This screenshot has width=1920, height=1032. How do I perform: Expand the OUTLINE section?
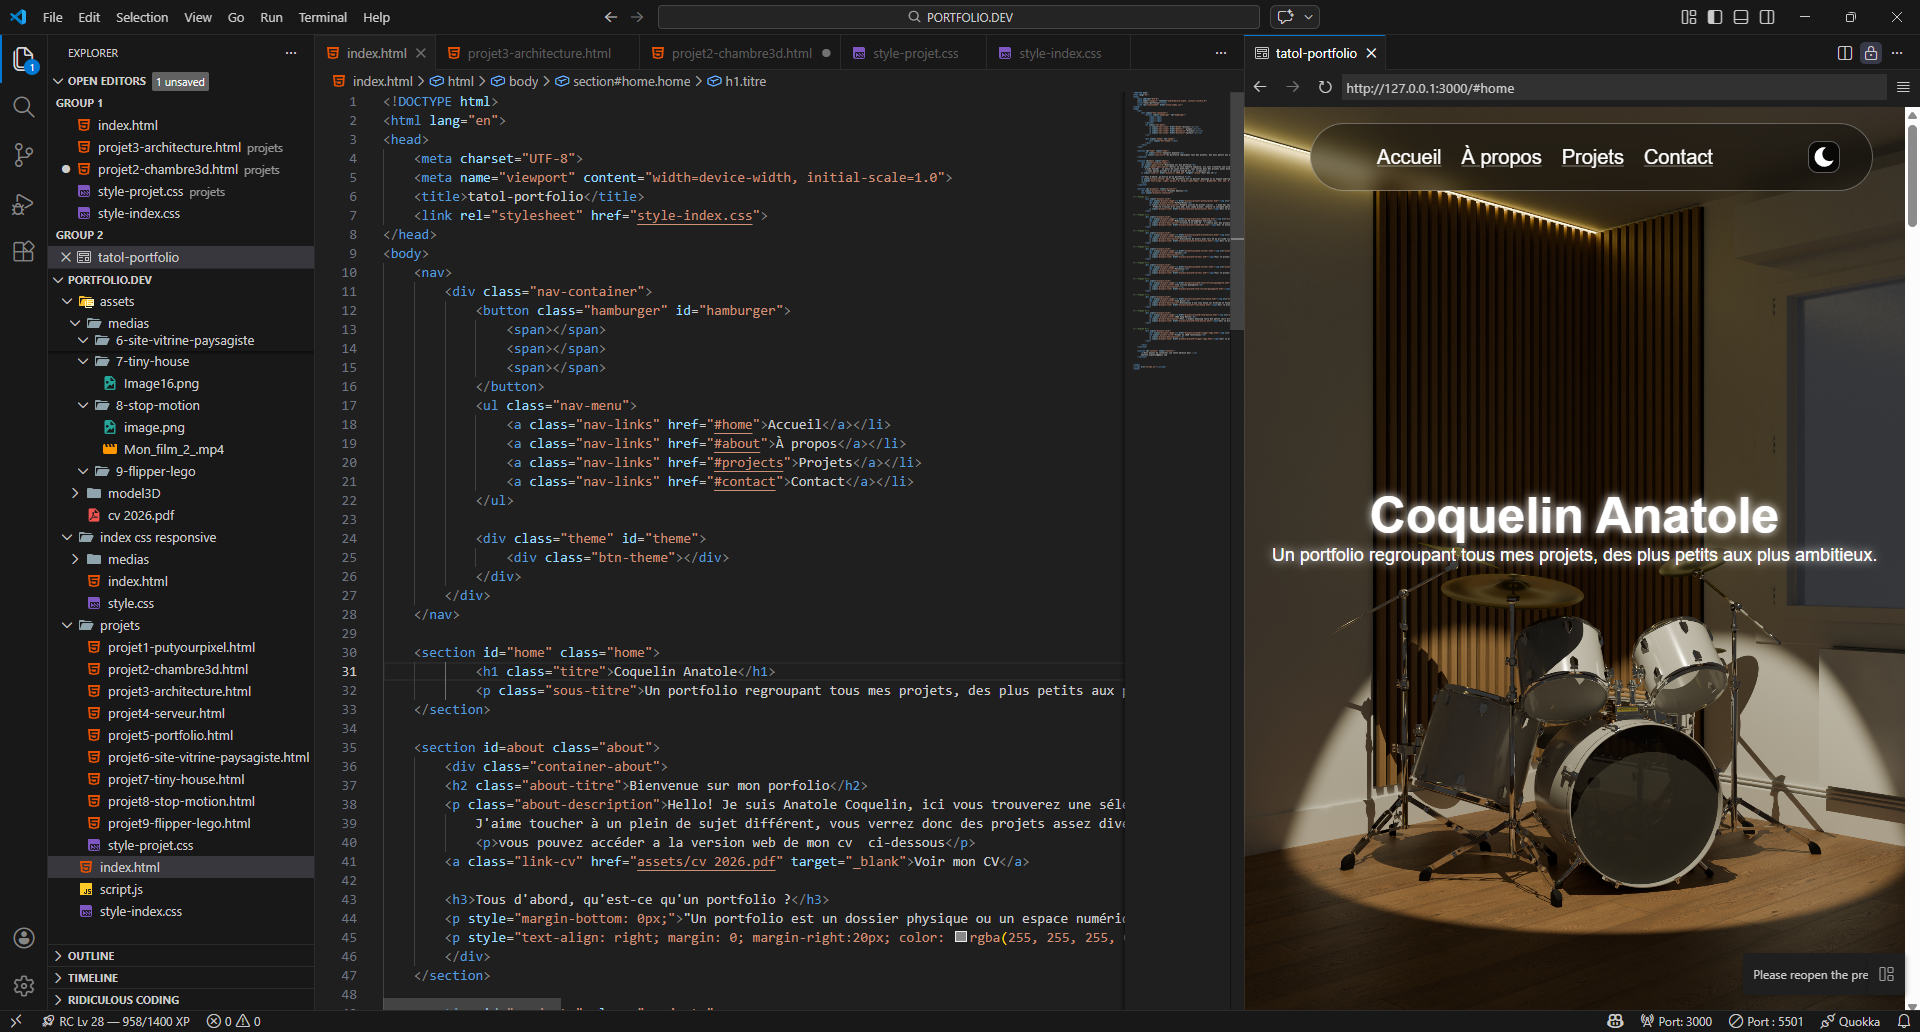pyautogui.click(x=91, y=956)
